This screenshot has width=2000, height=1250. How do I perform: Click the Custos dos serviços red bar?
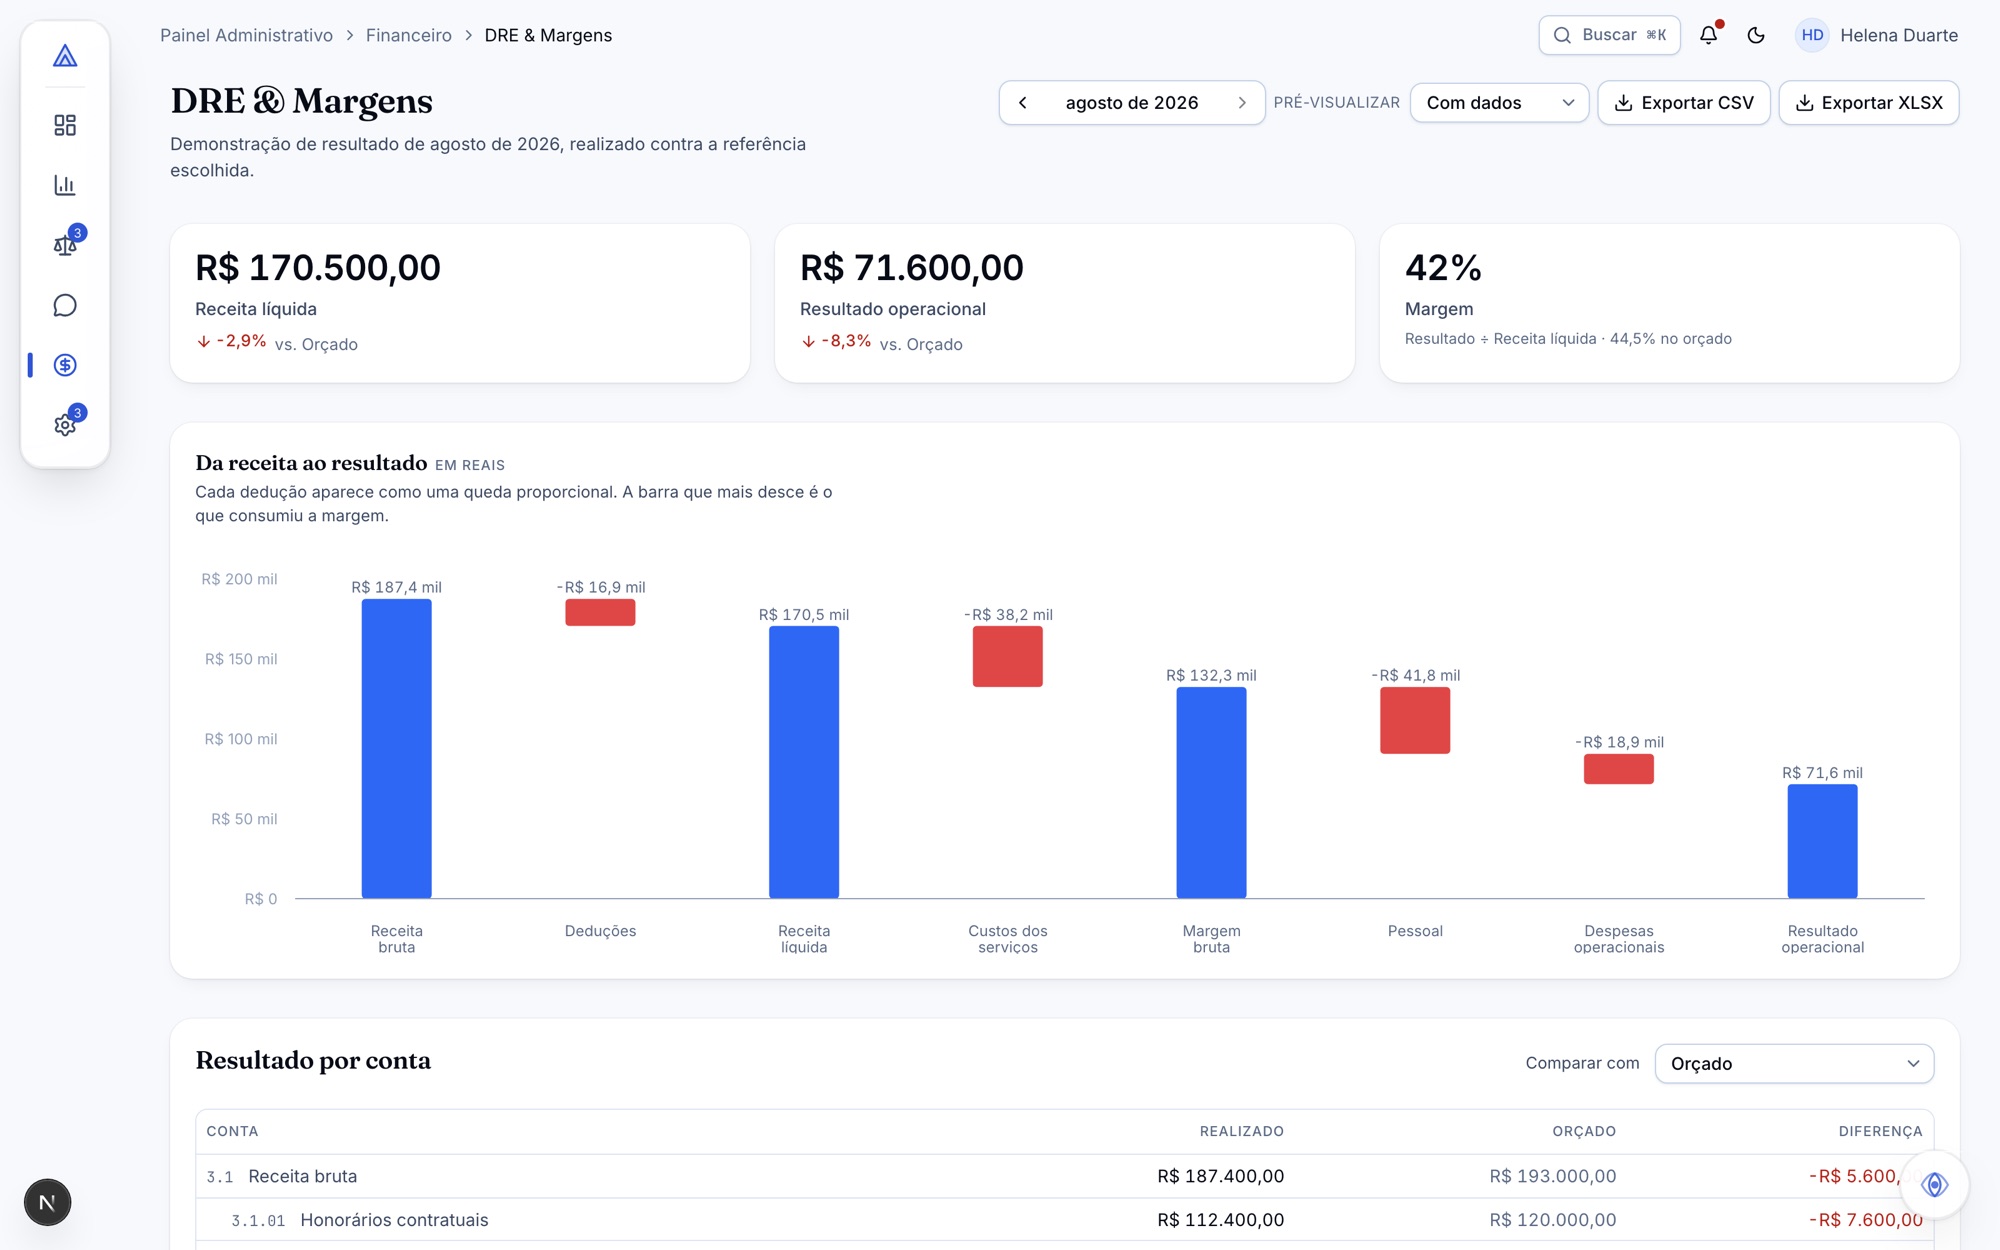(1008, 657)
